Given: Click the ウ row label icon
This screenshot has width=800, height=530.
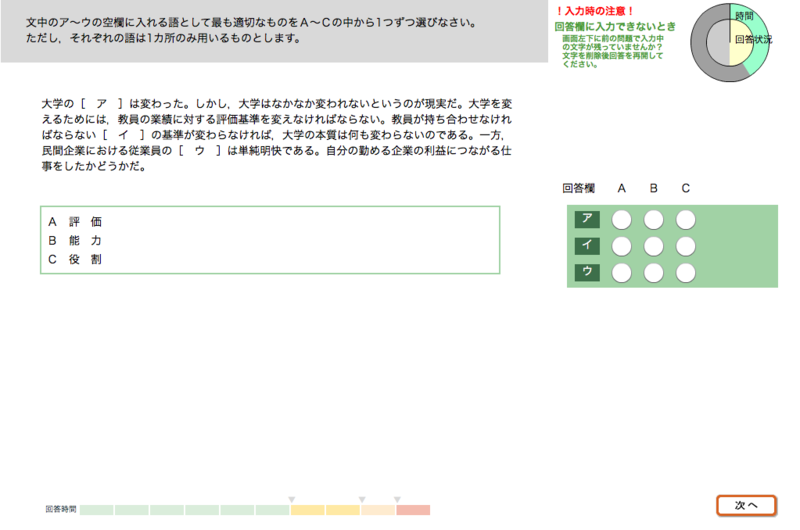Looking at the screenshot, I should tap(586, 272).
